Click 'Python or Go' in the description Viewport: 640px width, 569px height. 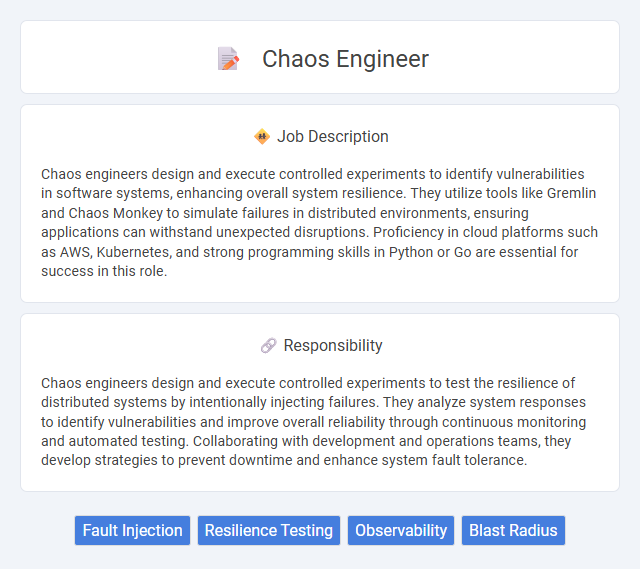pyautogui.click(x=430, y=252)
